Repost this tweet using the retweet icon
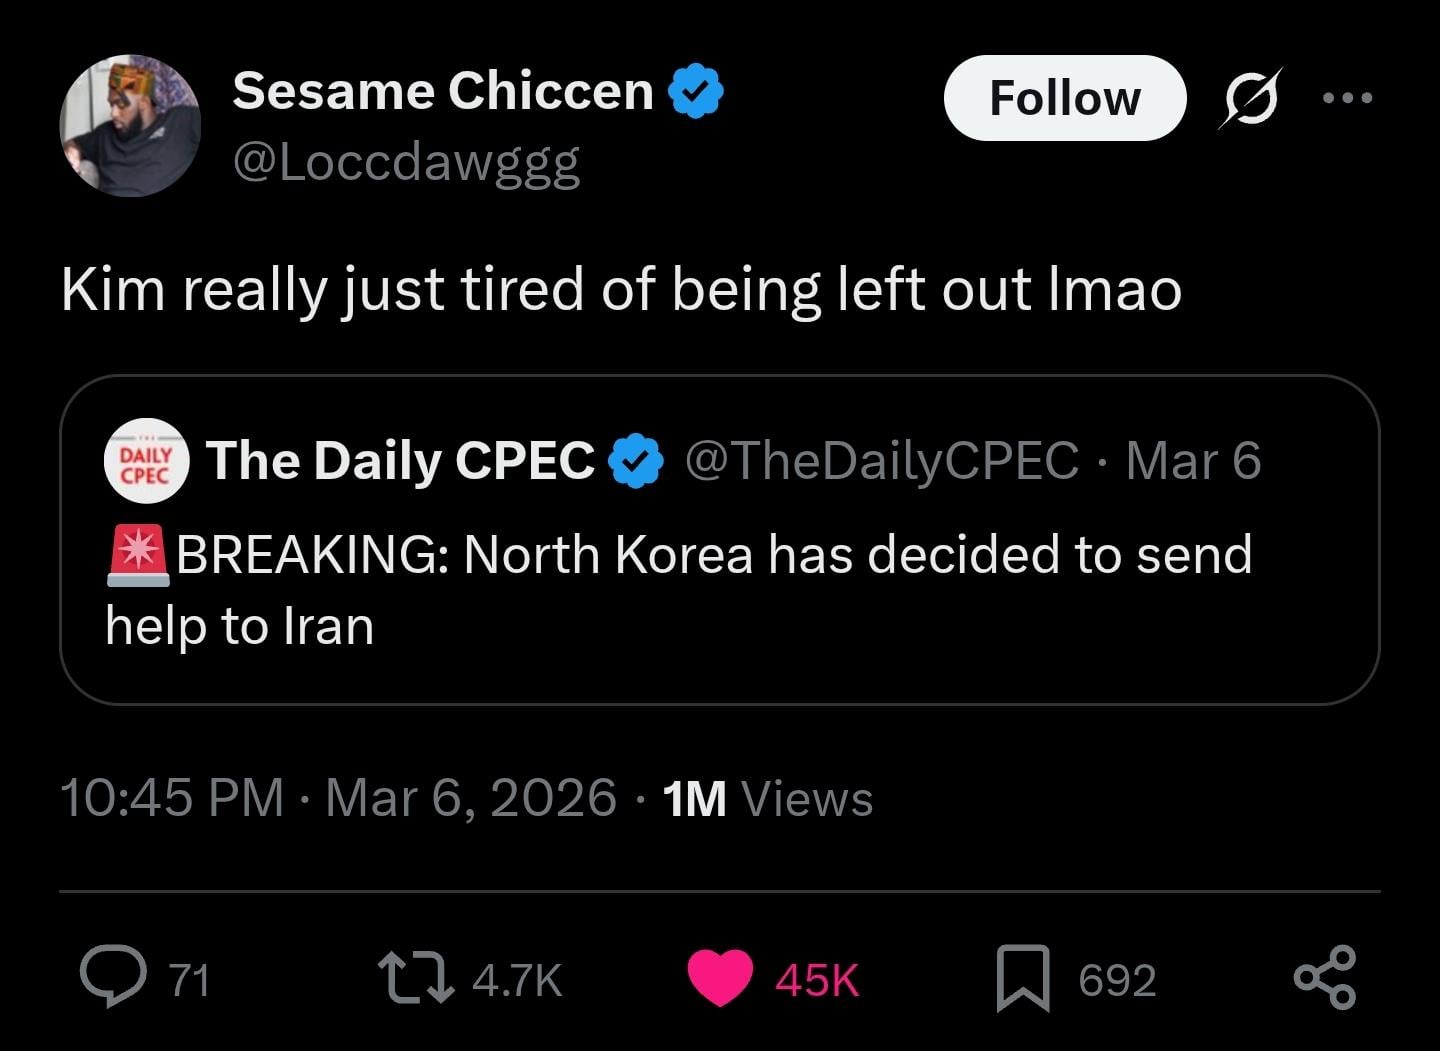The width and height of the screenshot is (1440, 1051). click(416, 977)
